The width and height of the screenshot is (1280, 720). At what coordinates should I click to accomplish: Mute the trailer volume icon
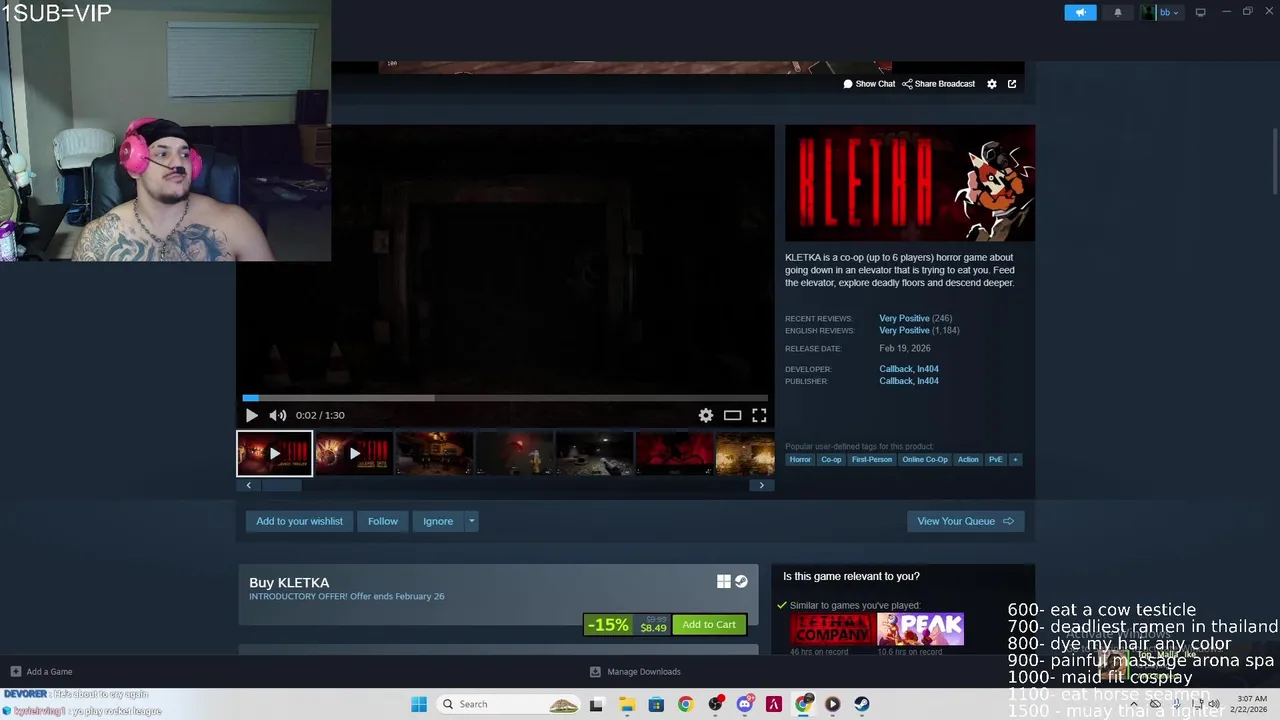[278, 415]
